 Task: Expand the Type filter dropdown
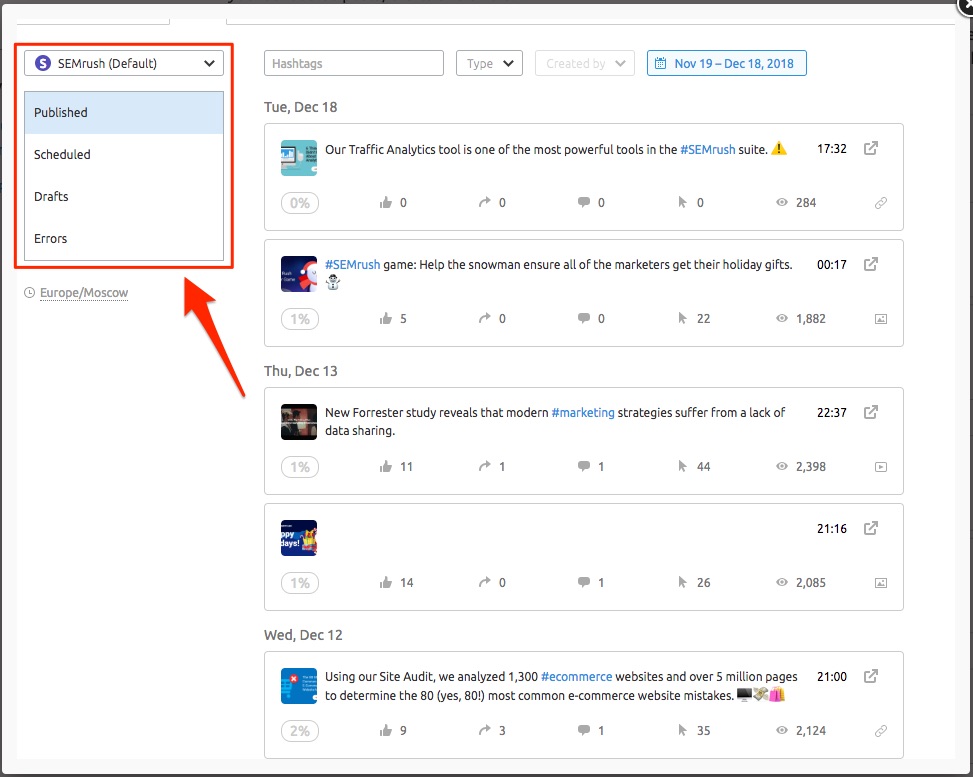pos(489,63)
